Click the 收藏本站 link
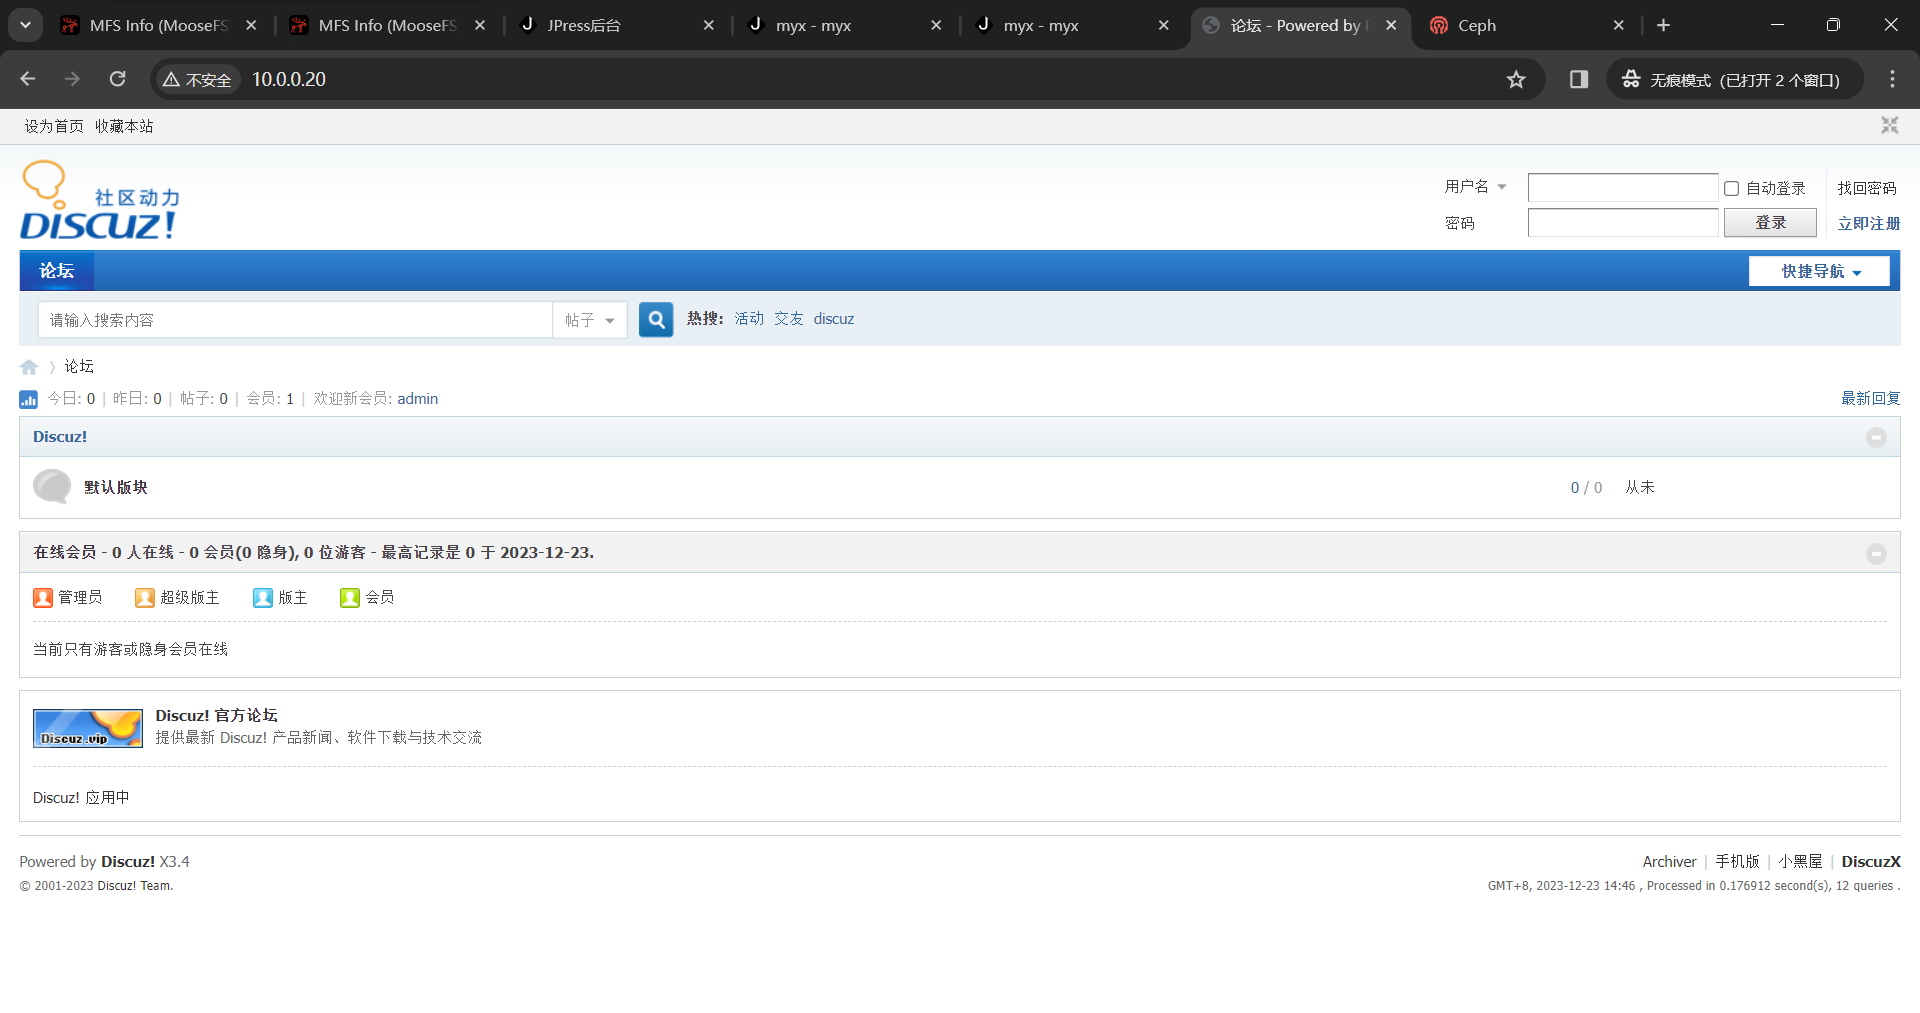This screenshot has width=1920, height=1013. point(124,126)
